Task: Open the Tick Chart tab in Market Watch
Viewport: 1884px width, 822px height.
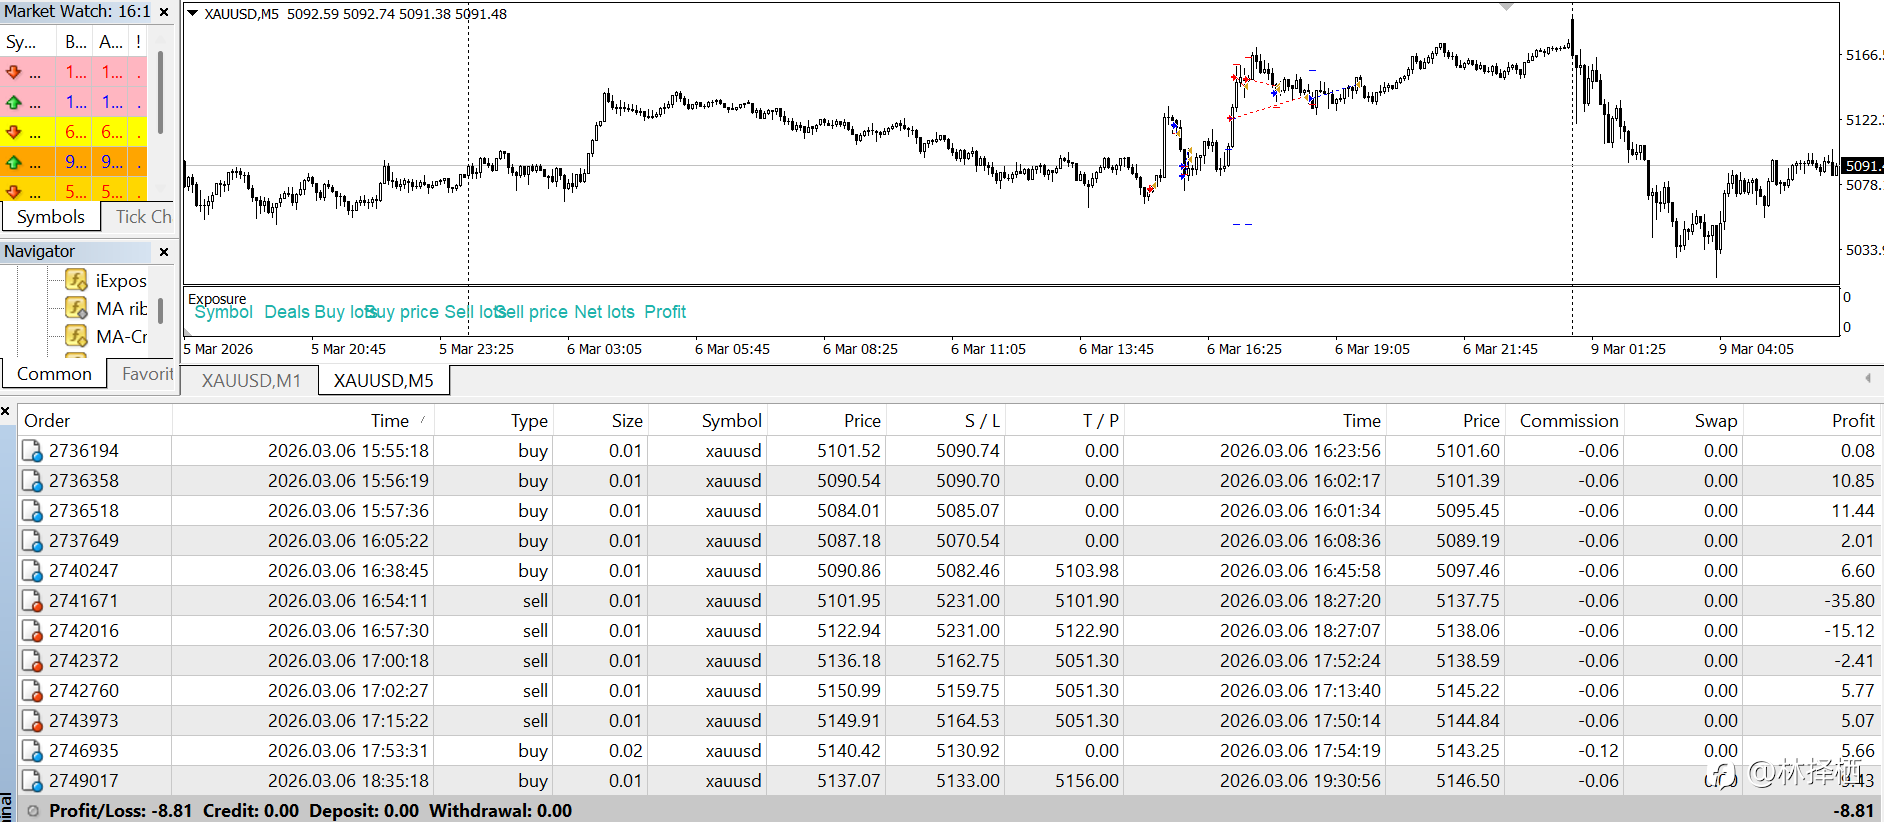Action: click(143, 217)
